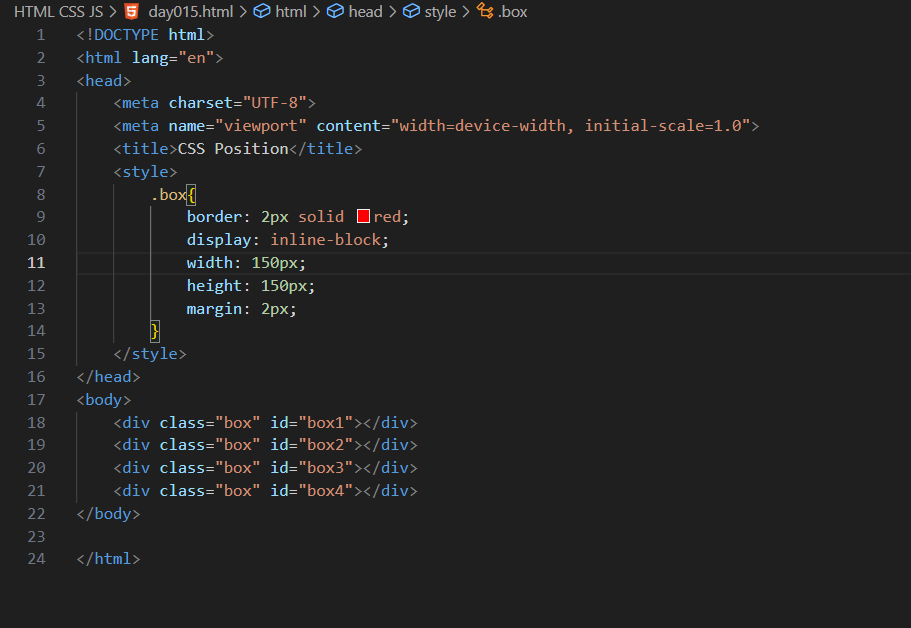Click the HTML5 file icon in the breadcrumb

click(x=131, y=12)
